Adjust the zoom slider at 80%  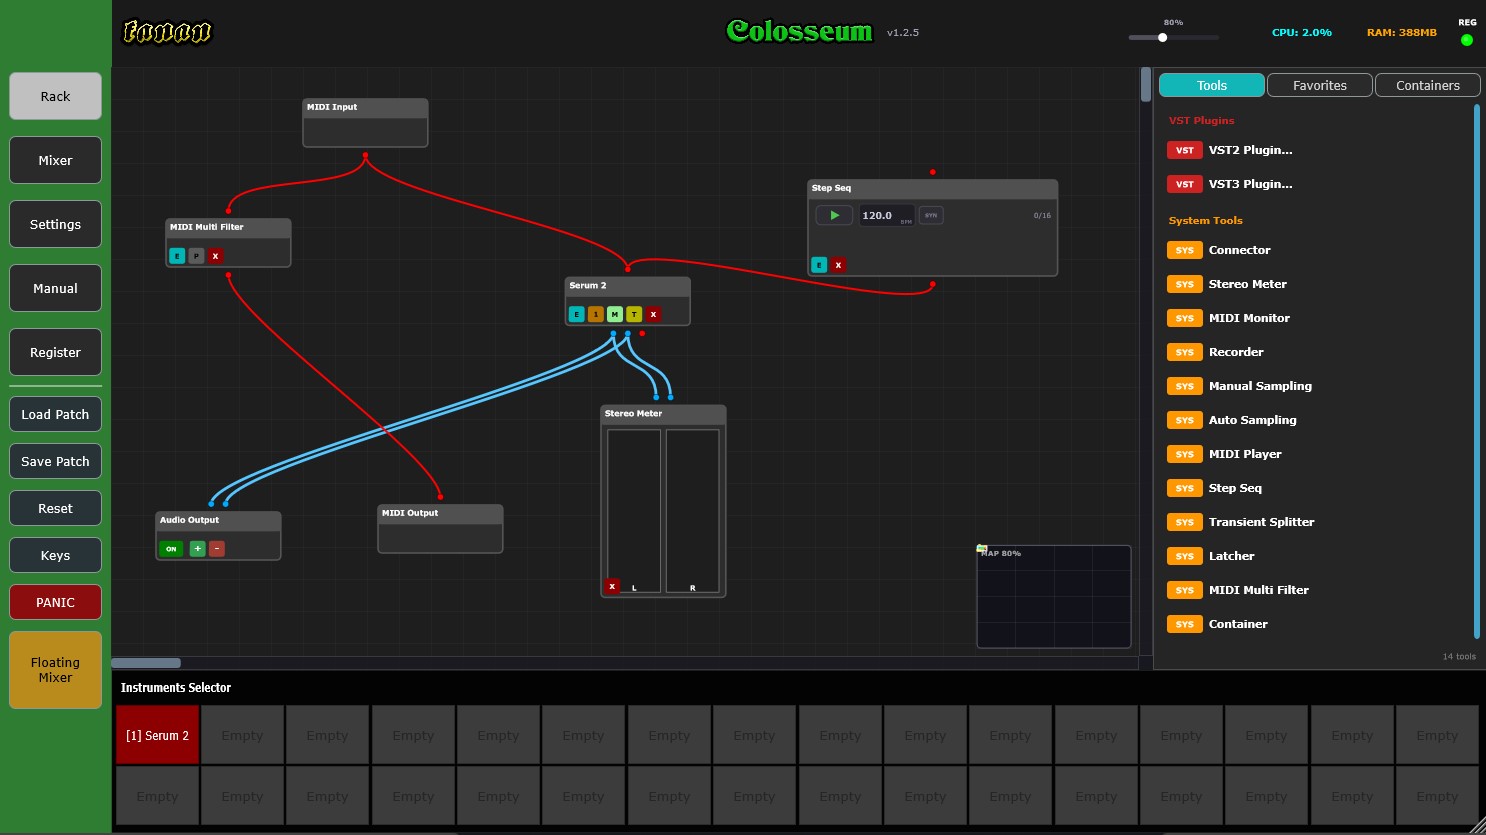point(1173,37)
